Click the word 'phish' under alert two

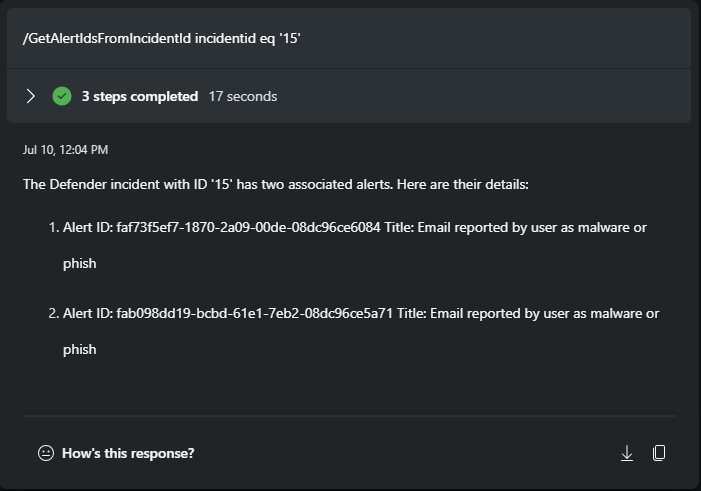click(79, 350)
